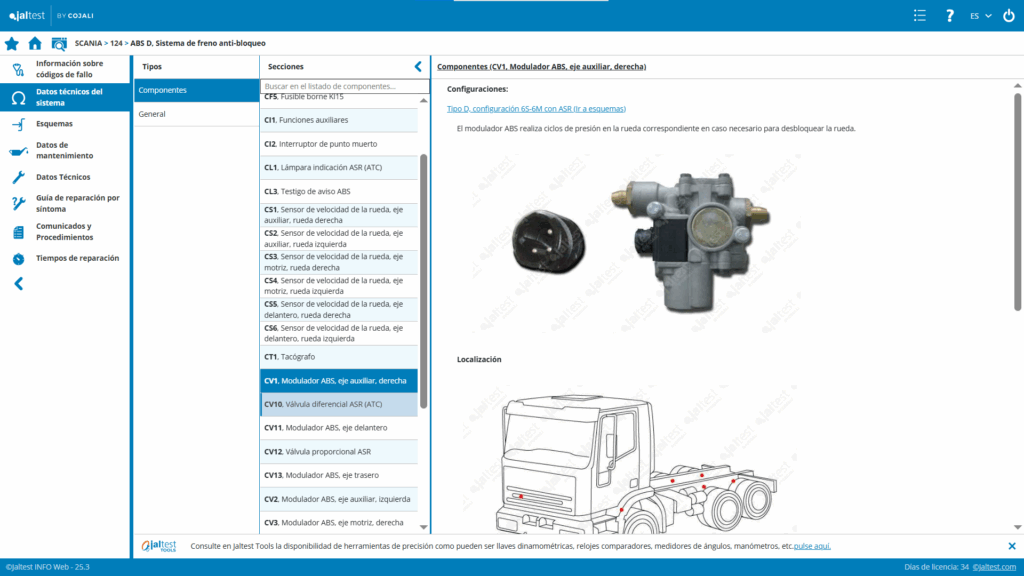The height and width of the screenshot is (576, 1024).
Task: Collapse the left sidebar menu arrow
Action: (x=18, y=284)
